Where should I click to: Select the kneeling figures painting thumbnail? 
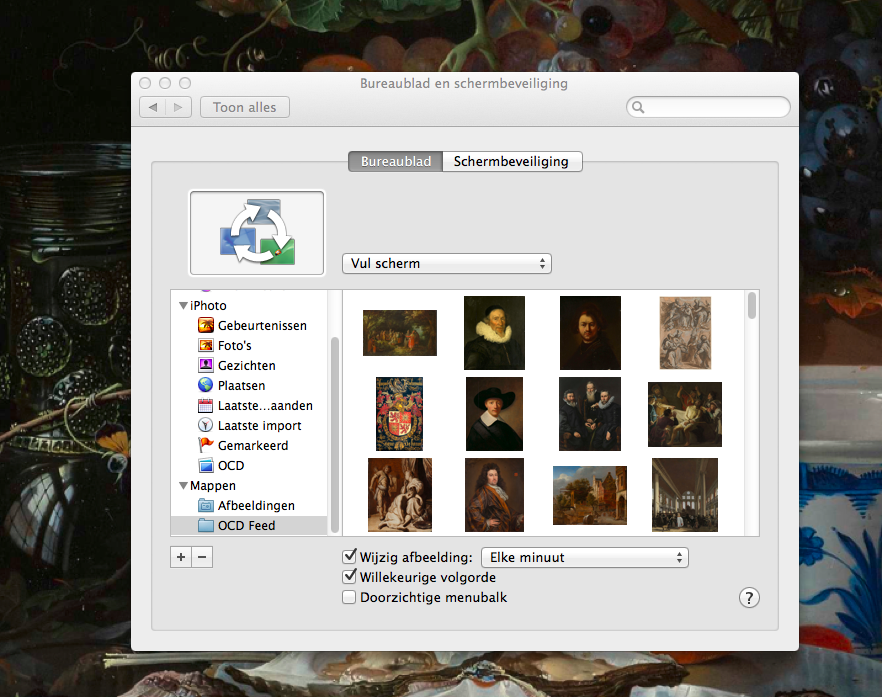[x=400, y=494]
